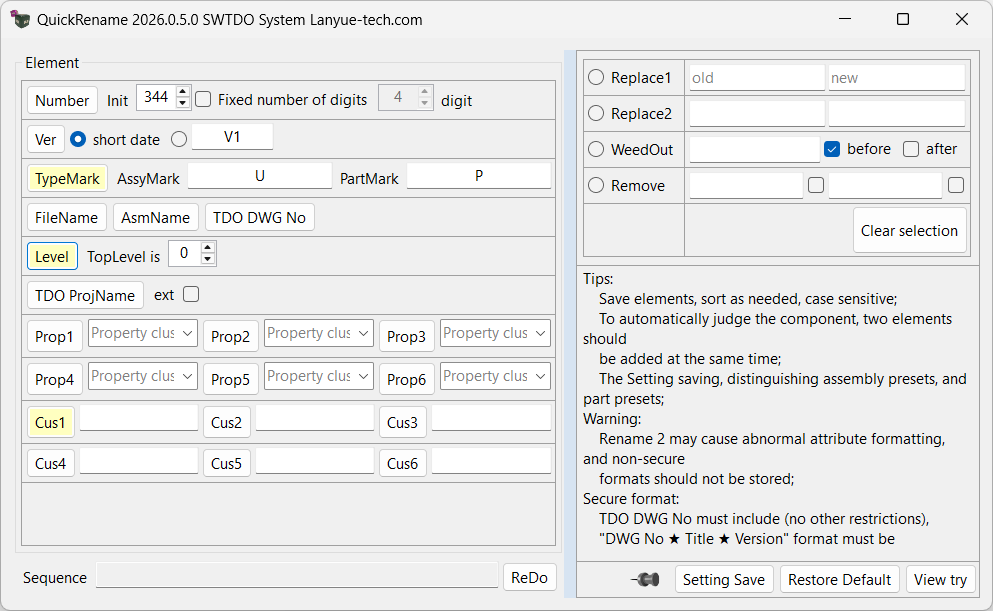
Task: Choose the WeedOut radio option
Action: point(596,149)
